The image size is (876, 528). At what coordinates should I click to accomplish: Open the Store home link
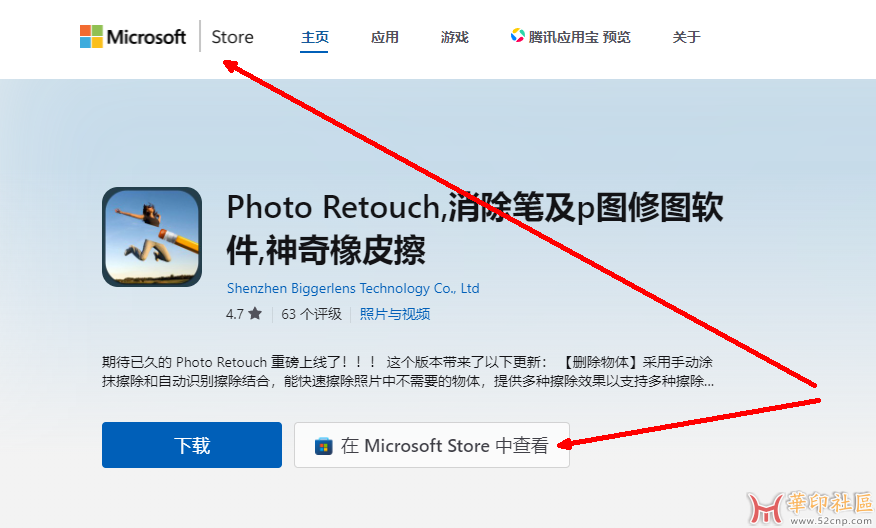[x=232, y=37]
